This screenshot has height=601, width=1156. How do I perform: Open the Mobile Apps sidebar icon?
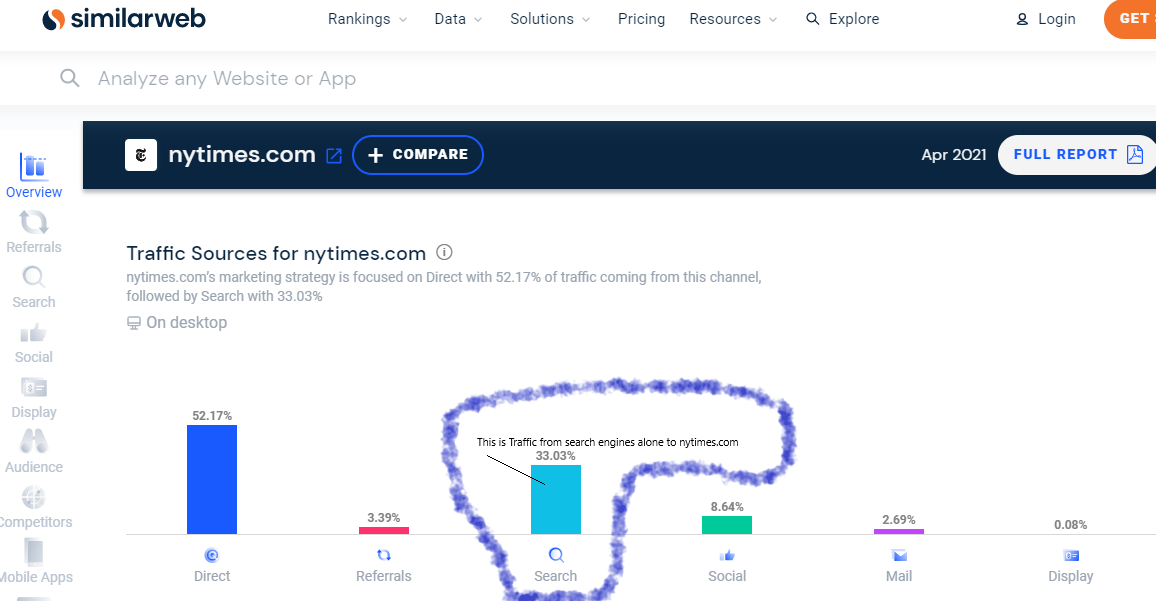click(34, 552)
